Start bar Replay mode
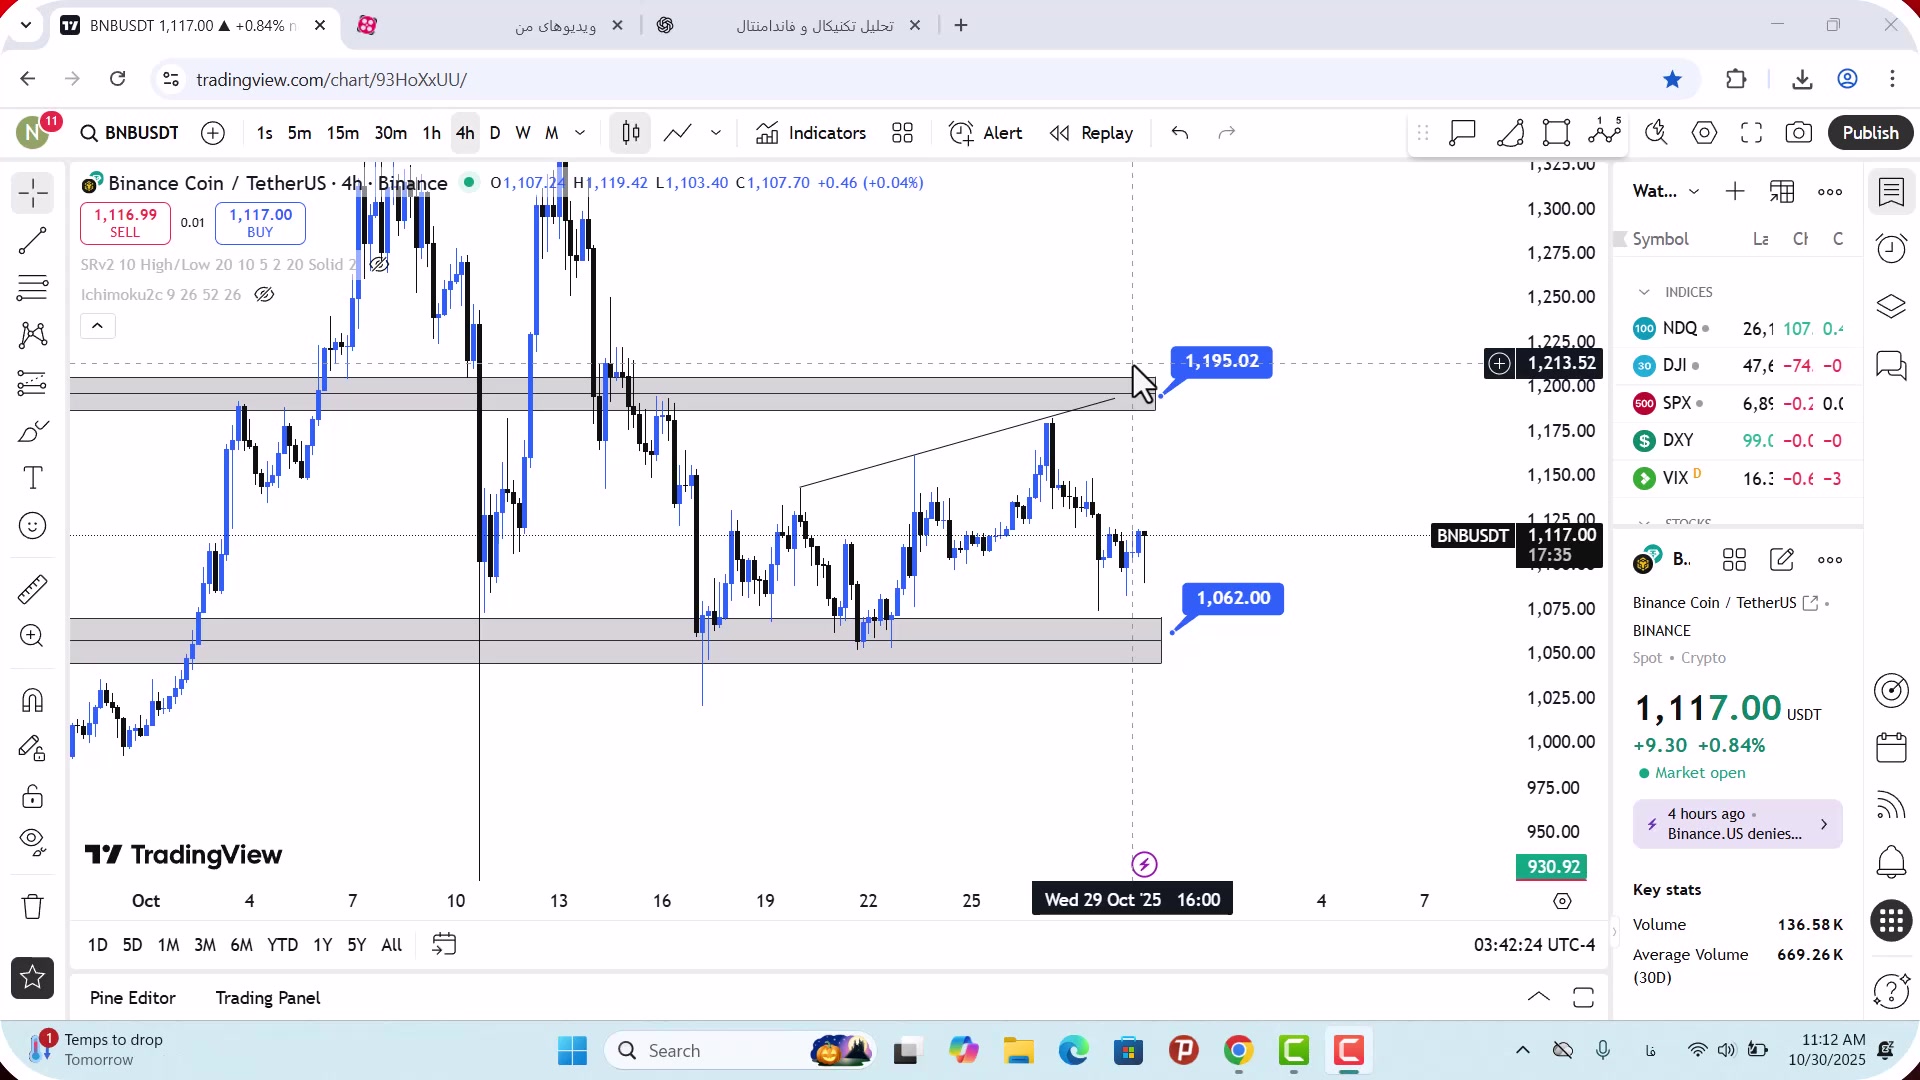This screenshot has height=1080, width=1920. pos(1091,133)
